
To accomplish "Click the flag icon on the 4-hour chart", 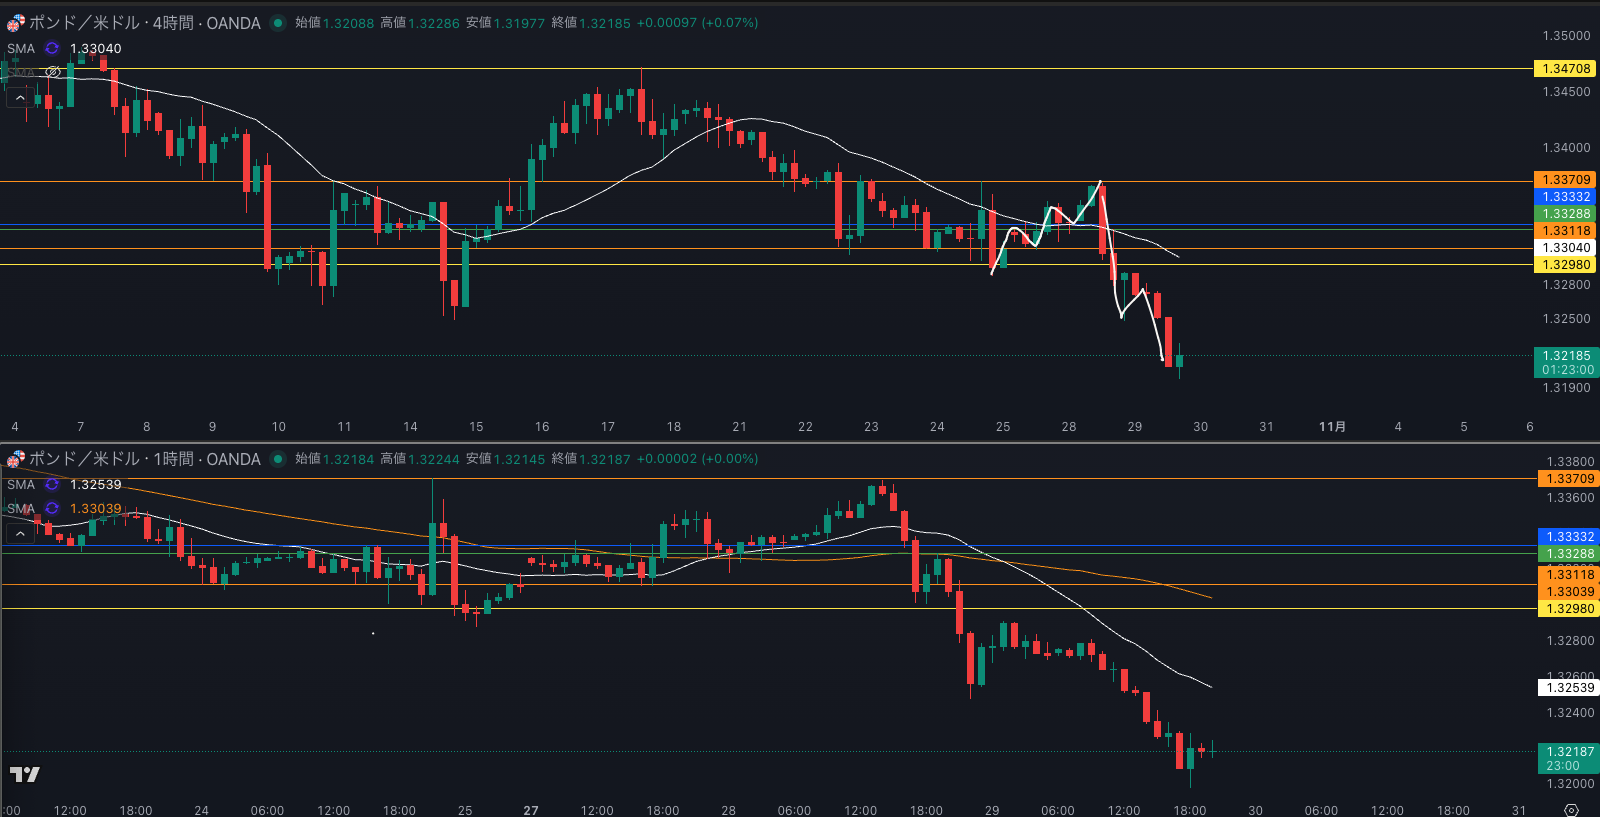I will pos(15,23).
